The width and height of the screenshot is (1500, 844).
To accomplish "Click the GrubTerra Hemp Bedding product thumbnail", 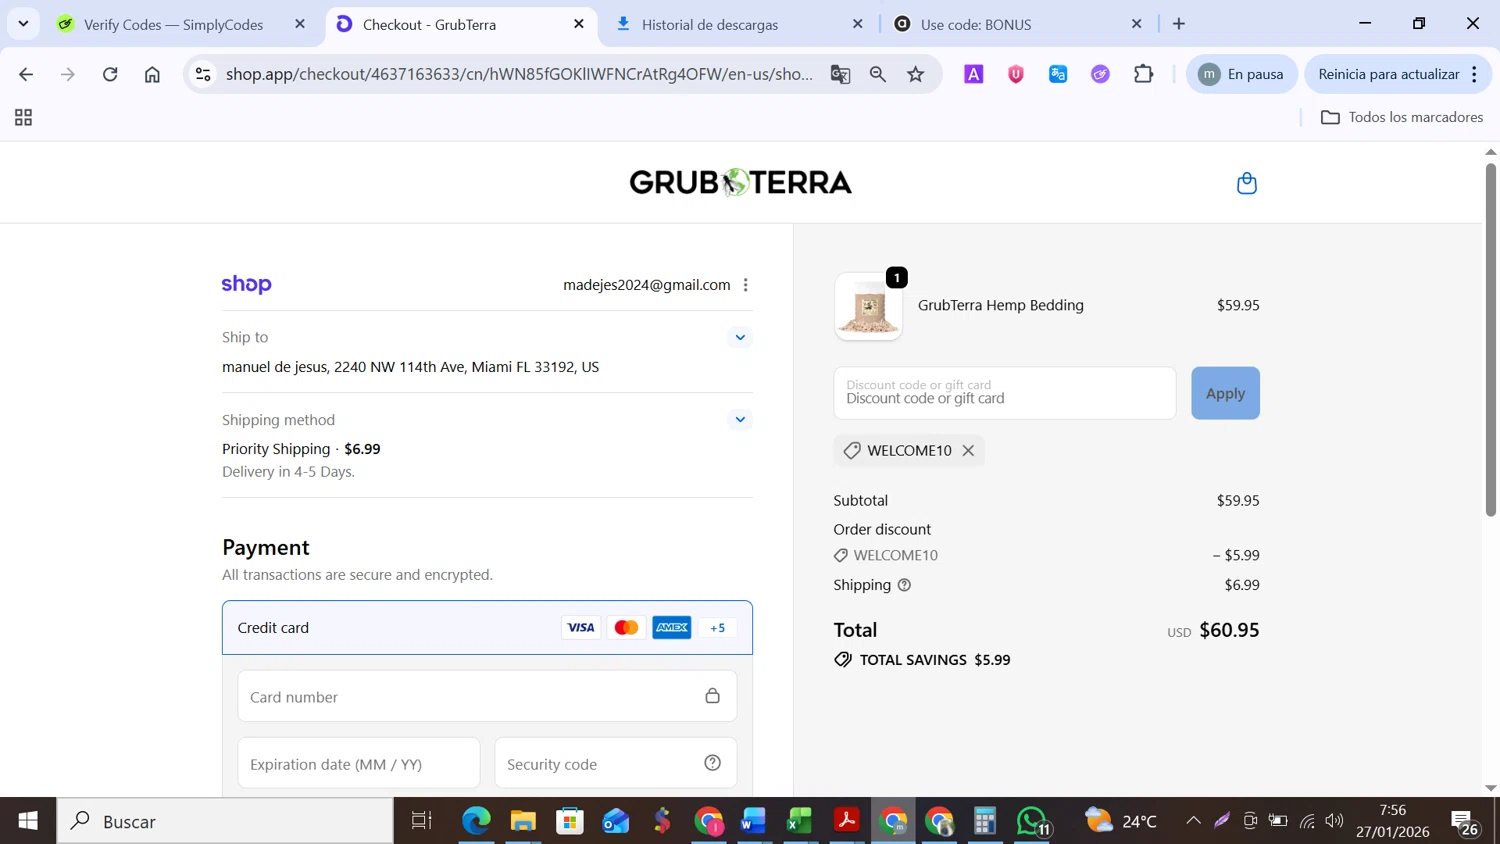I will tap(868, 306).
